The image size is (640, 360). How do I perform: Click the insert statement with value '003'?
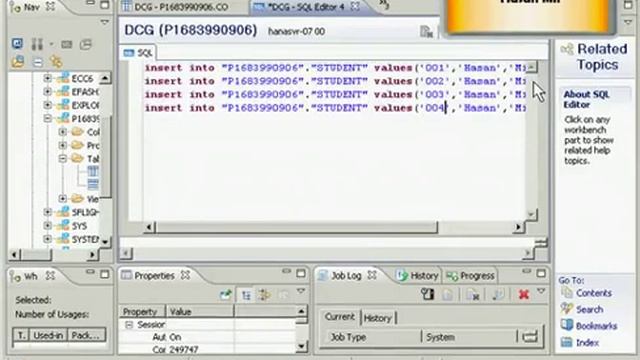pyautogui.click(x=335, y=95)
